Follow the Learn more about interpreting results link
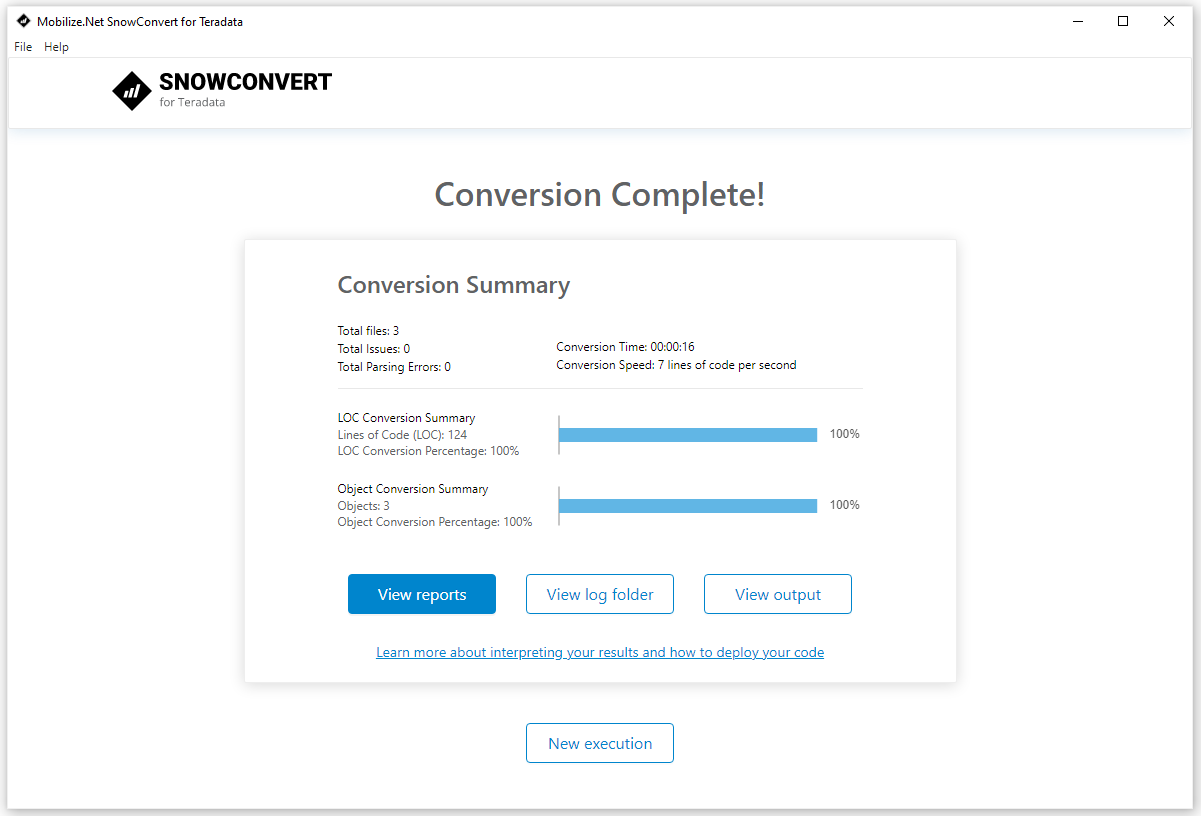Image resolution: width=1201 pixels, height=816 pixels. point(600,652)
